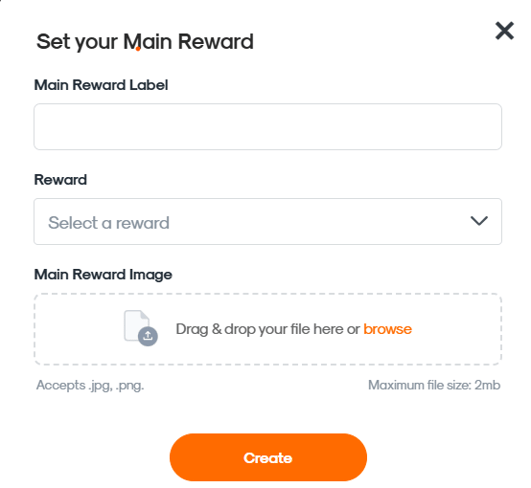Click the Set your Main Reward heading
This screenshot has width=531, height=488.
(x=145, y=42)
